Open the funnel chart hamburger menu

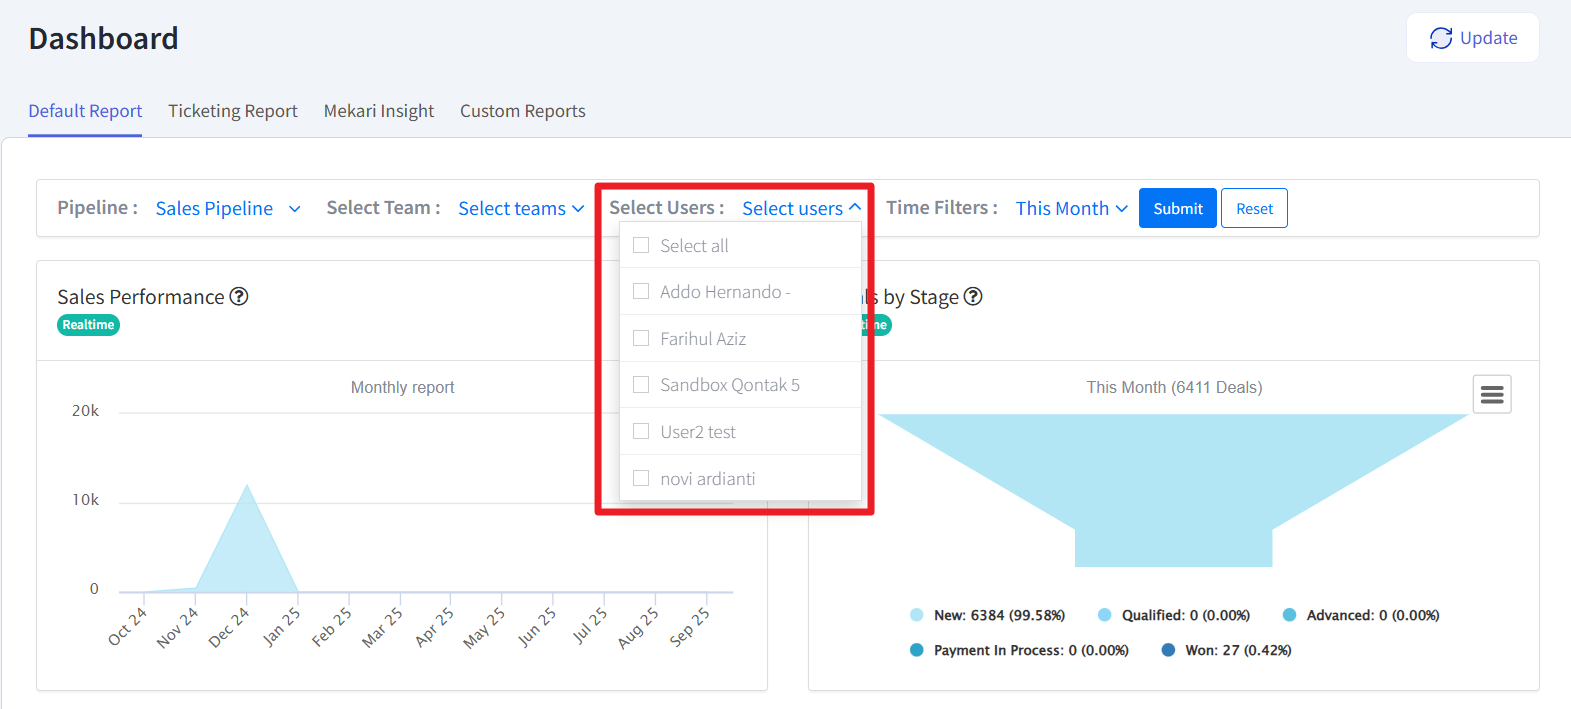[x=1491, y=394]
